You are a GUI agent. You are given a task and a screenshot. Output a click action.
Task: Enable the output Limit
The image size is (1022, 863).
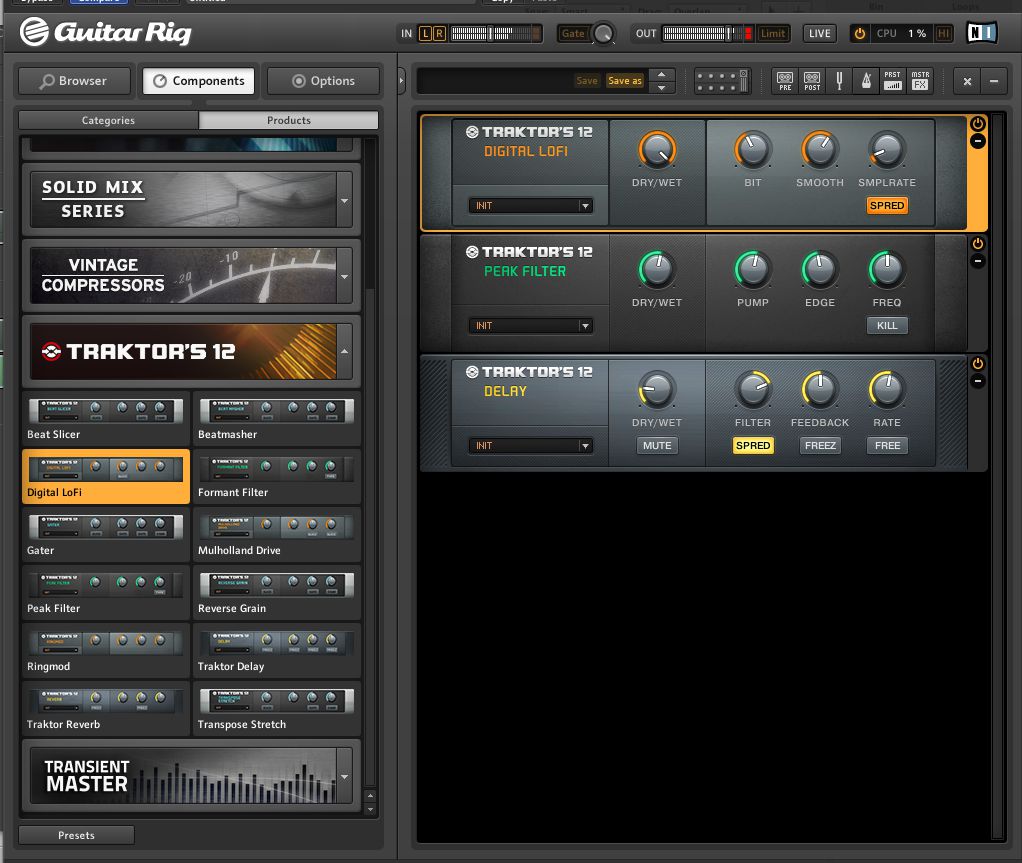(772, 33)
